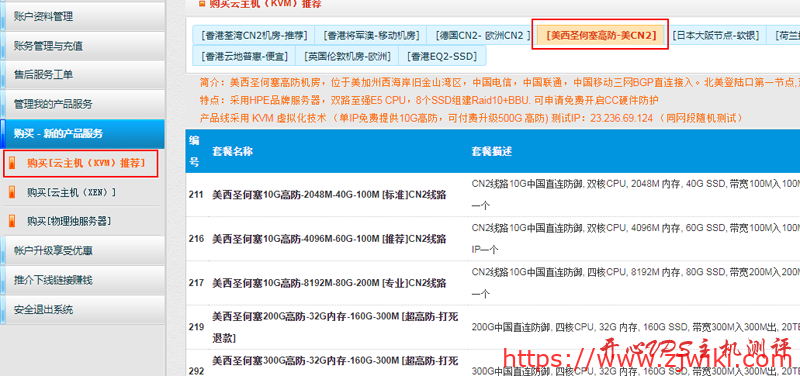Switch to 香港EQ2-SSD tab
Screen dimensions: 800x376
[442, 56]
